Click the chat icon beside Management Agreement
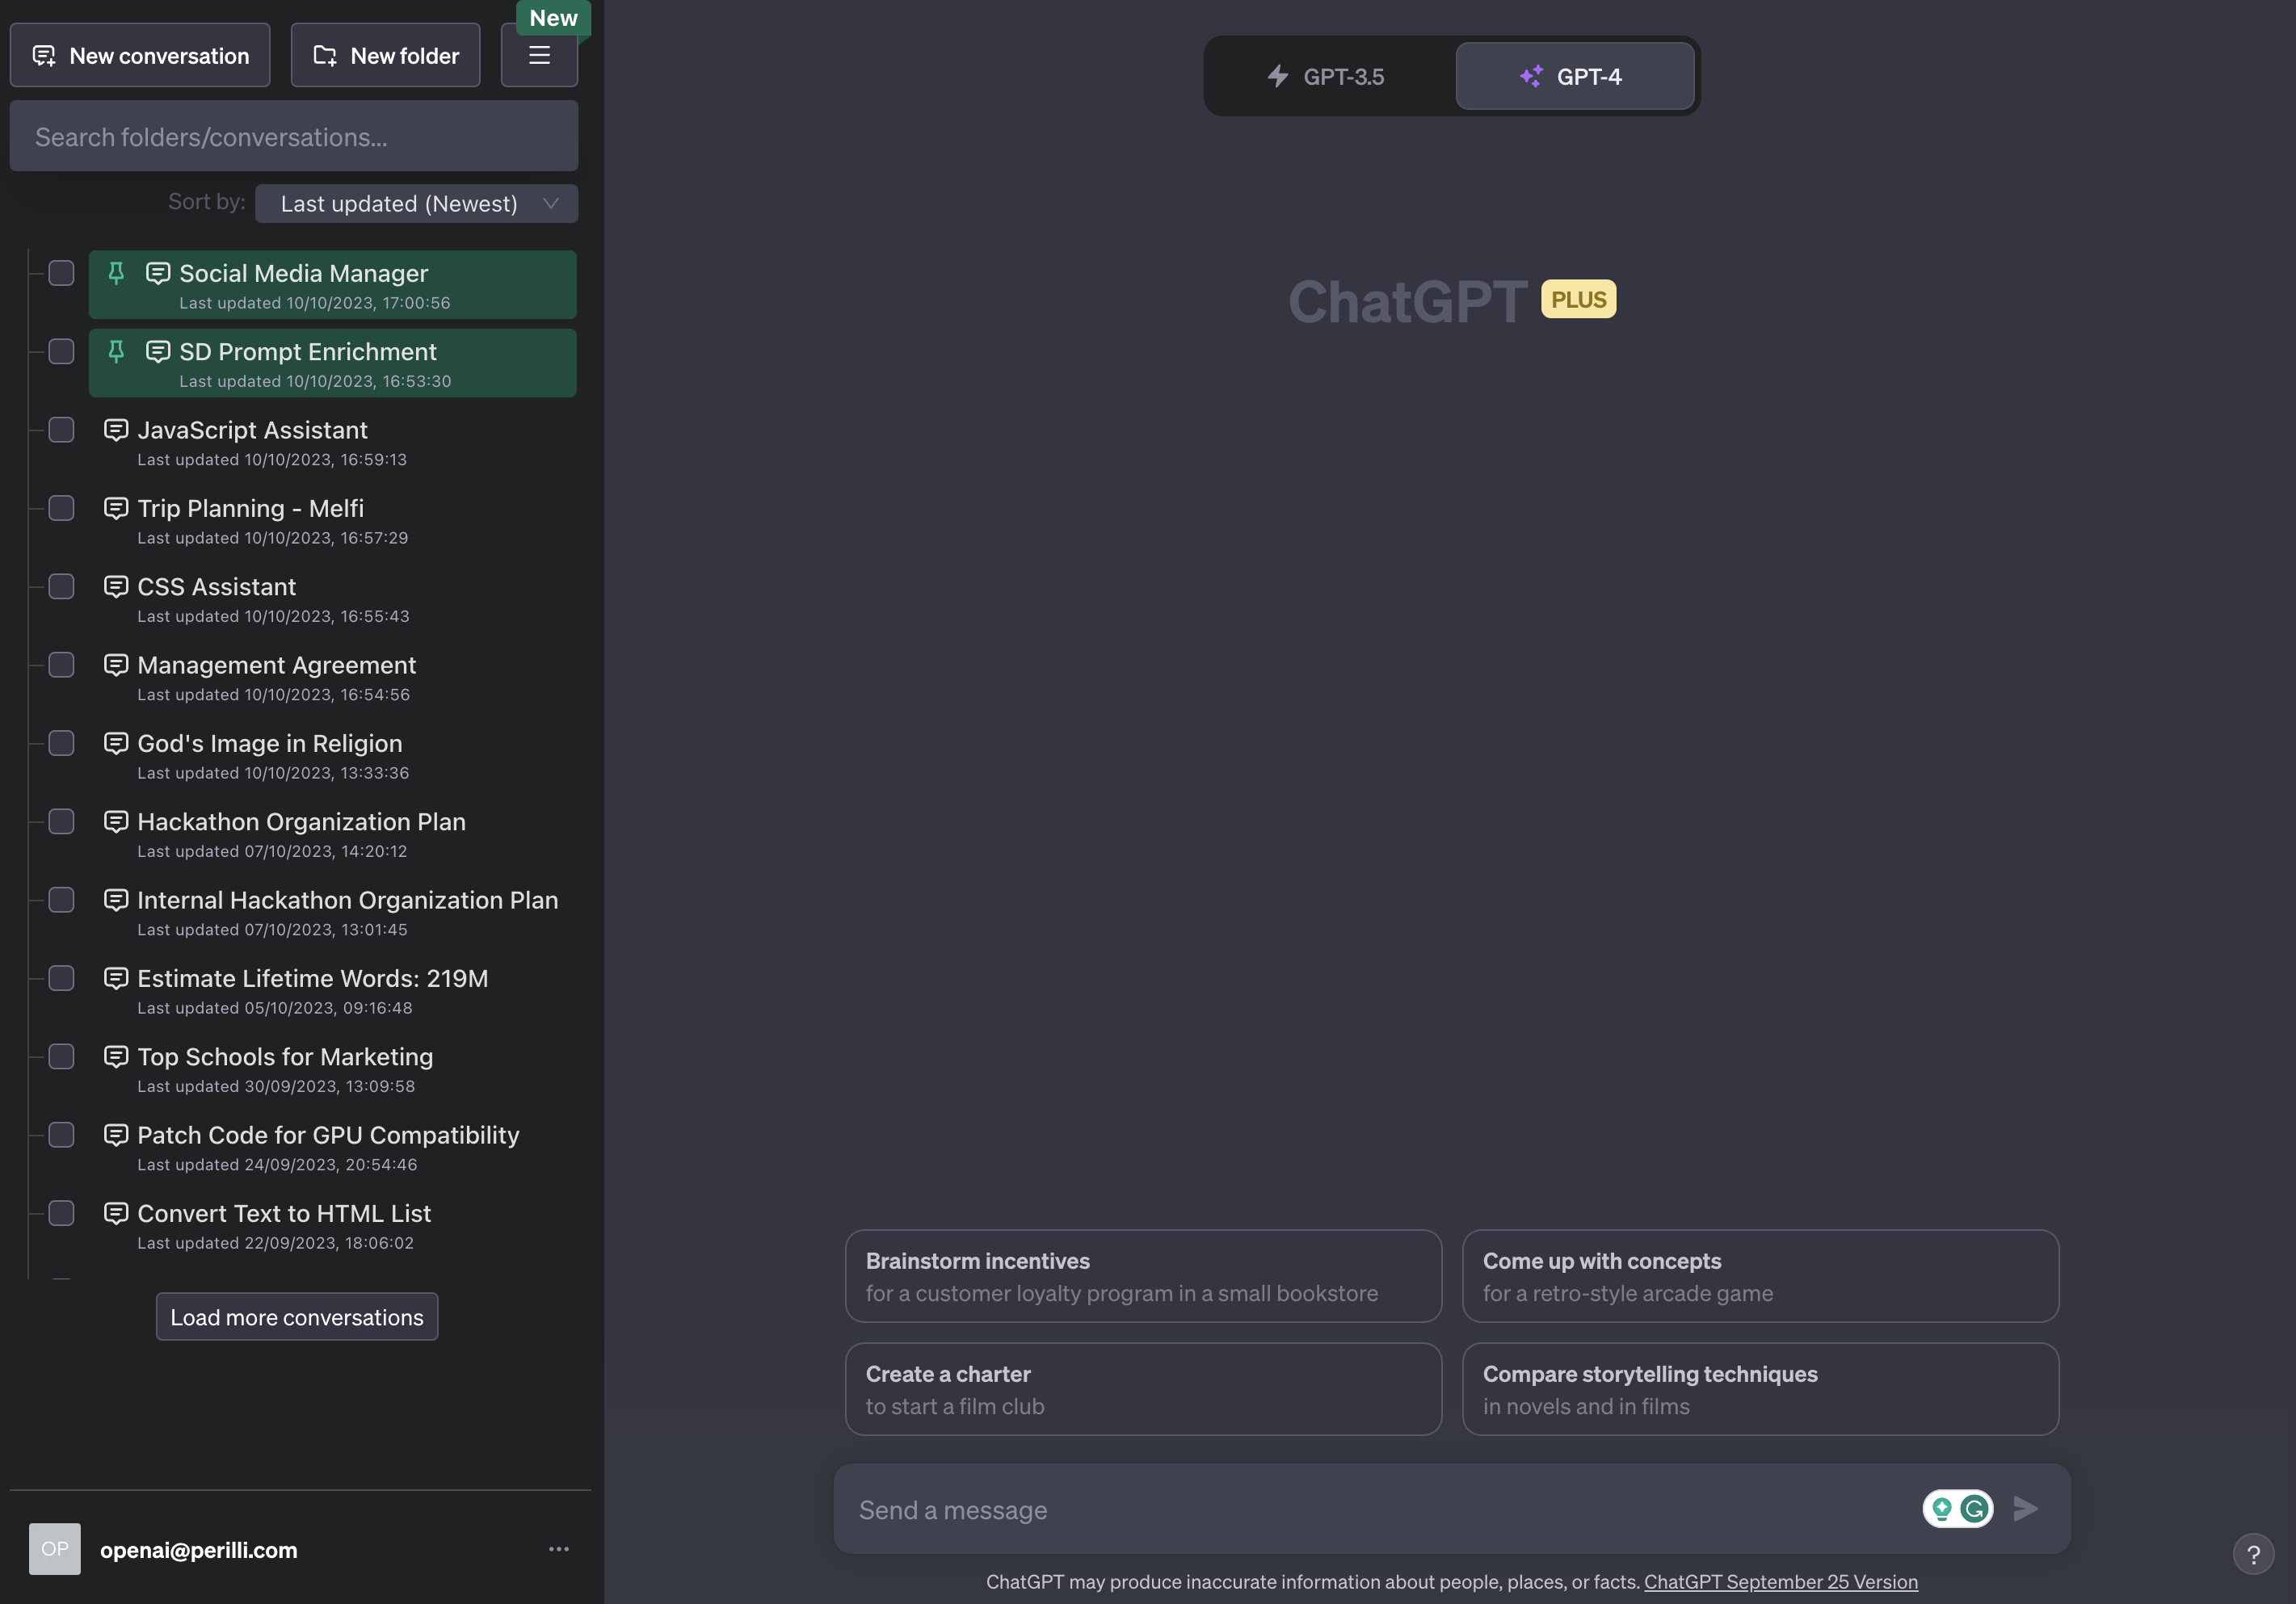Screen dimensions: 2296x1604 (x=116, y=665)
